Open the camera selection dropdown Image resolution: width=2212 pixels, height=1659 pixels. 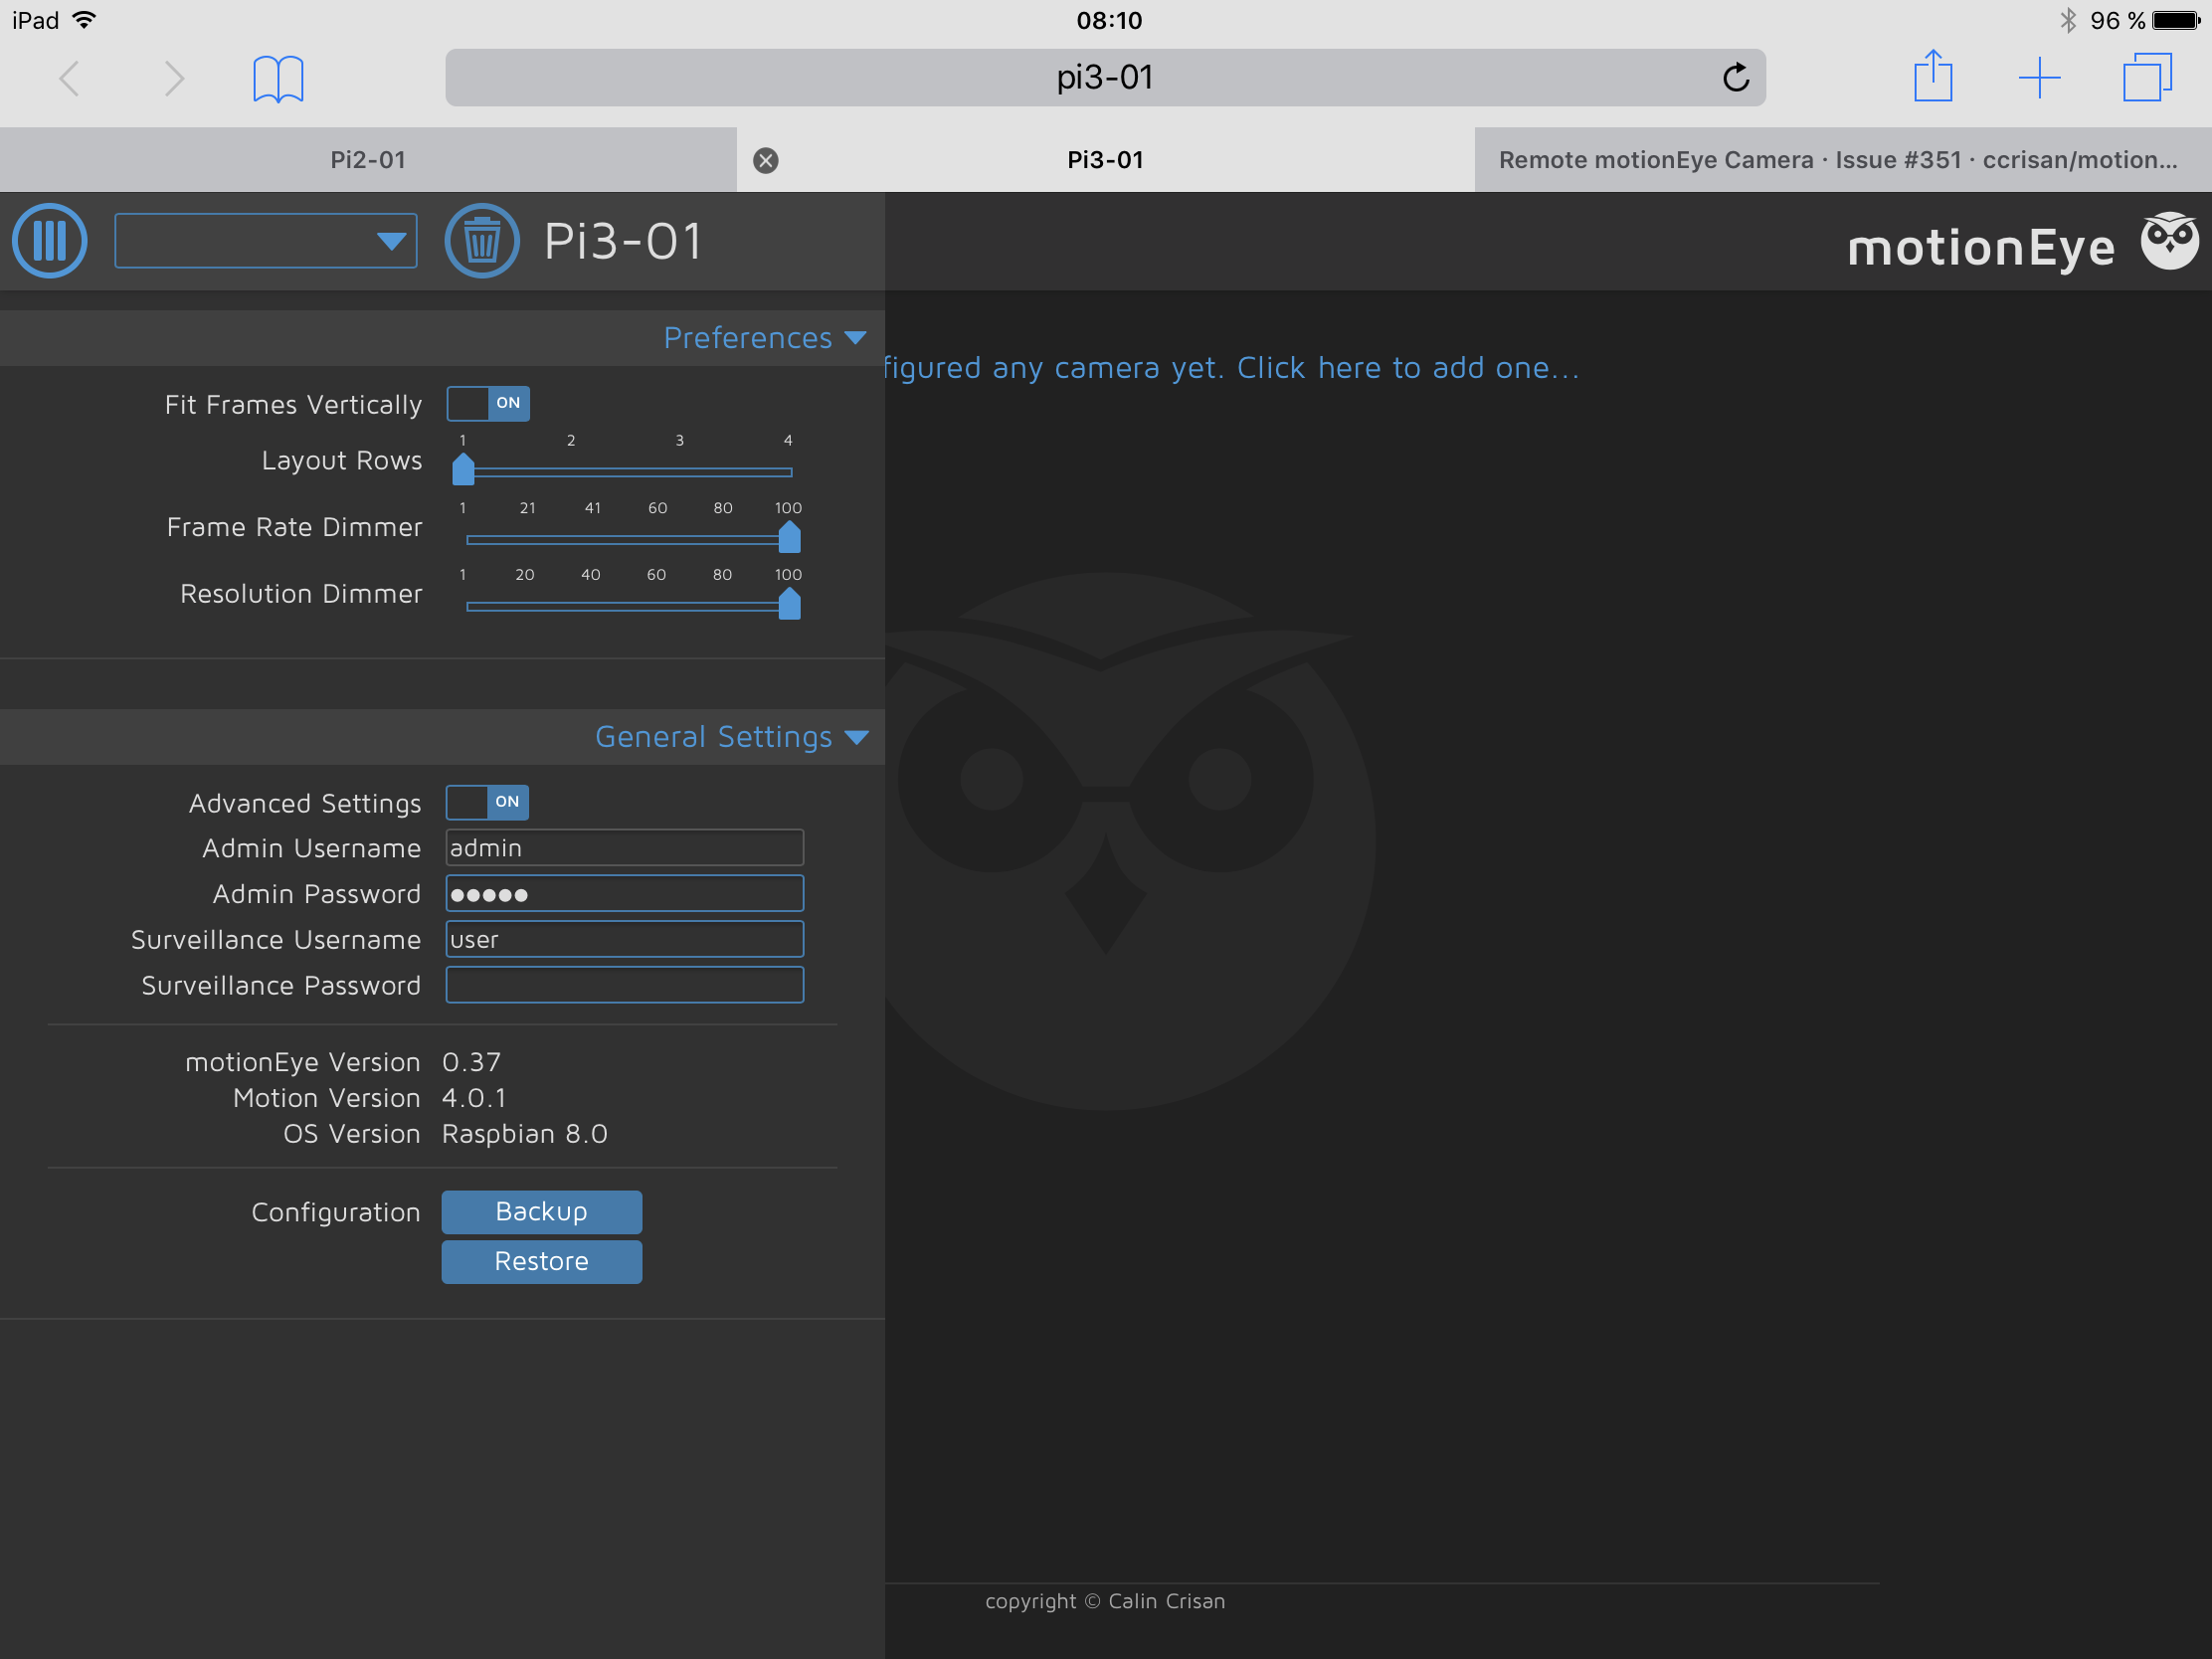point(265,240)
